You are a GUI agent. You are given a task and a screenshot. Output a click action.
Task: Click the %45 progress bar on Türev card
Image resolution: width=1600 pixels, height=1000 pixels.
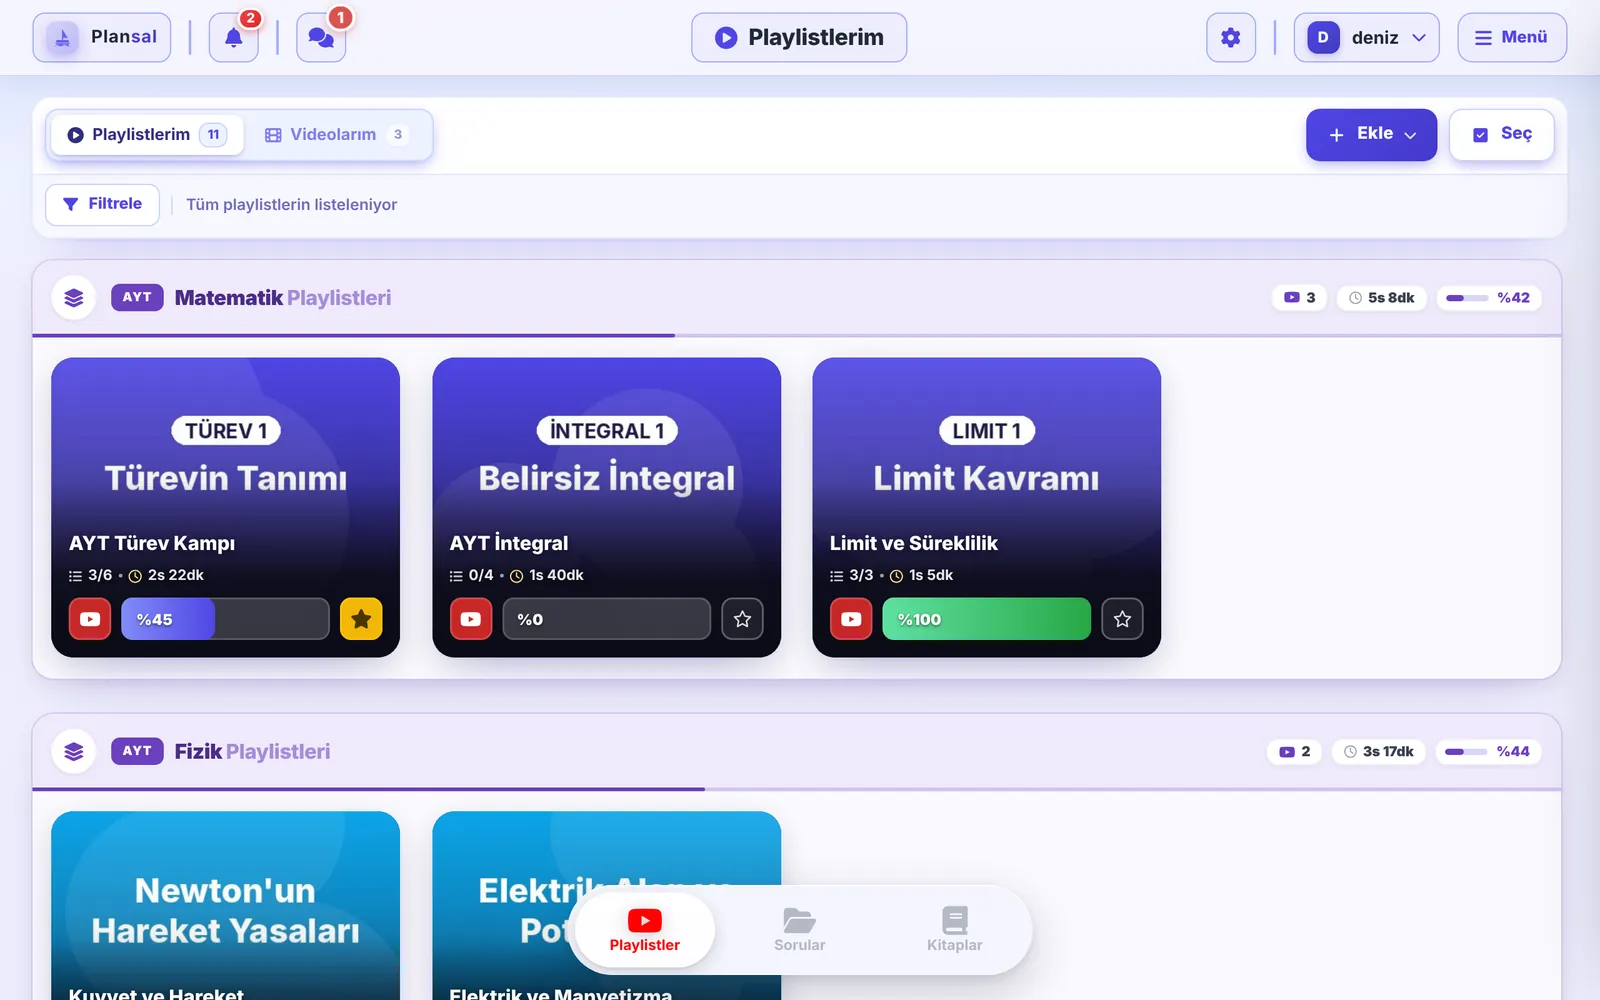click(x=225, y=619)
